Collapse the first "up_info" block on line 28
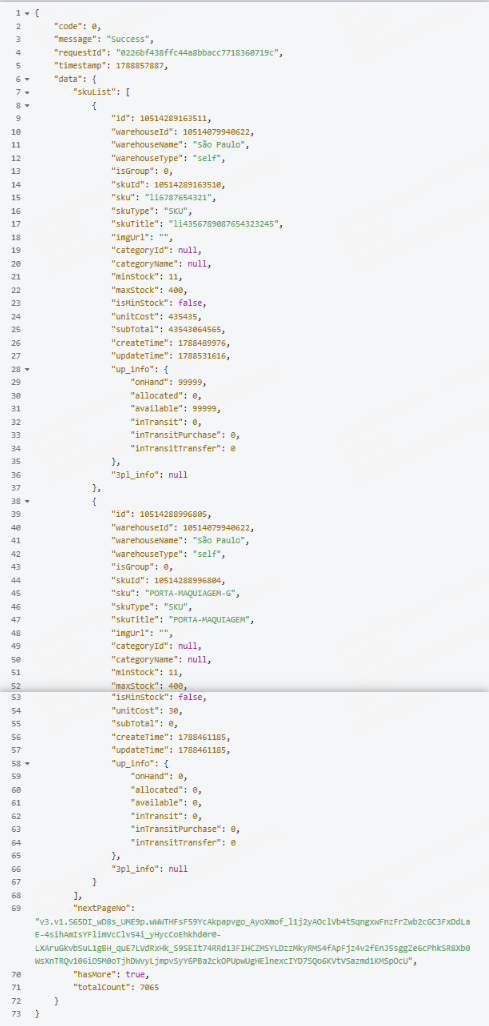Viewport: 489px width, 1026px height. pyautogui.click(x=27, y=369)
